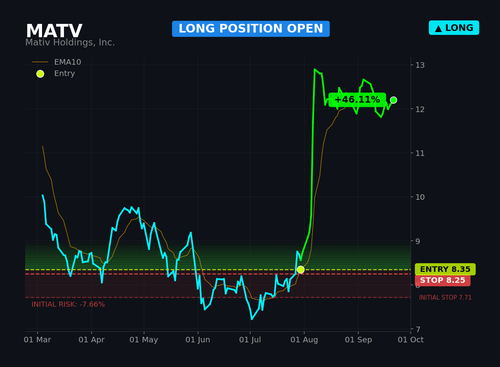Screen dimensions: 500x367
Task: Click the EMA10 legend line sample
Action: click(x=40, y=62)
